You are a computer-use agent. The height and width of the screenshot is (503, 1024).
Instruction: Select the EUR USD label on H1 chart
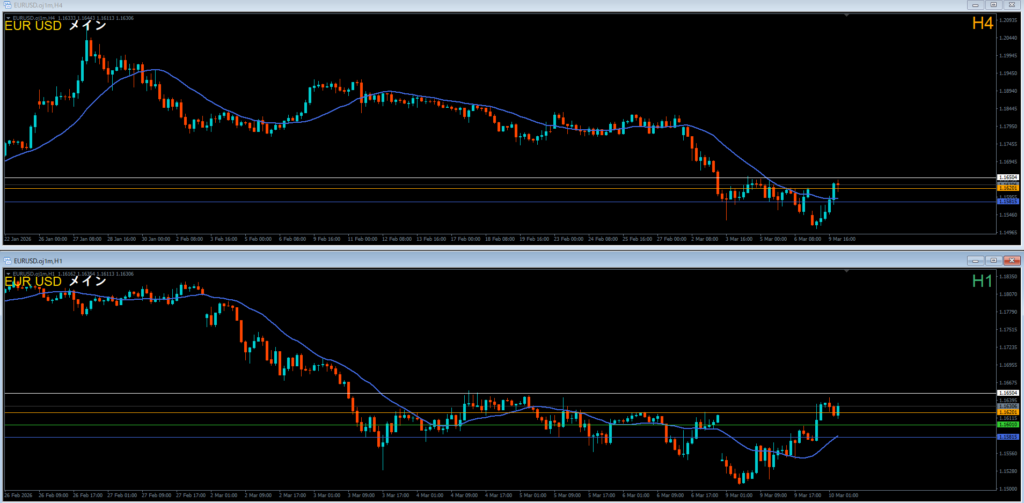click(x=33, y=281)
